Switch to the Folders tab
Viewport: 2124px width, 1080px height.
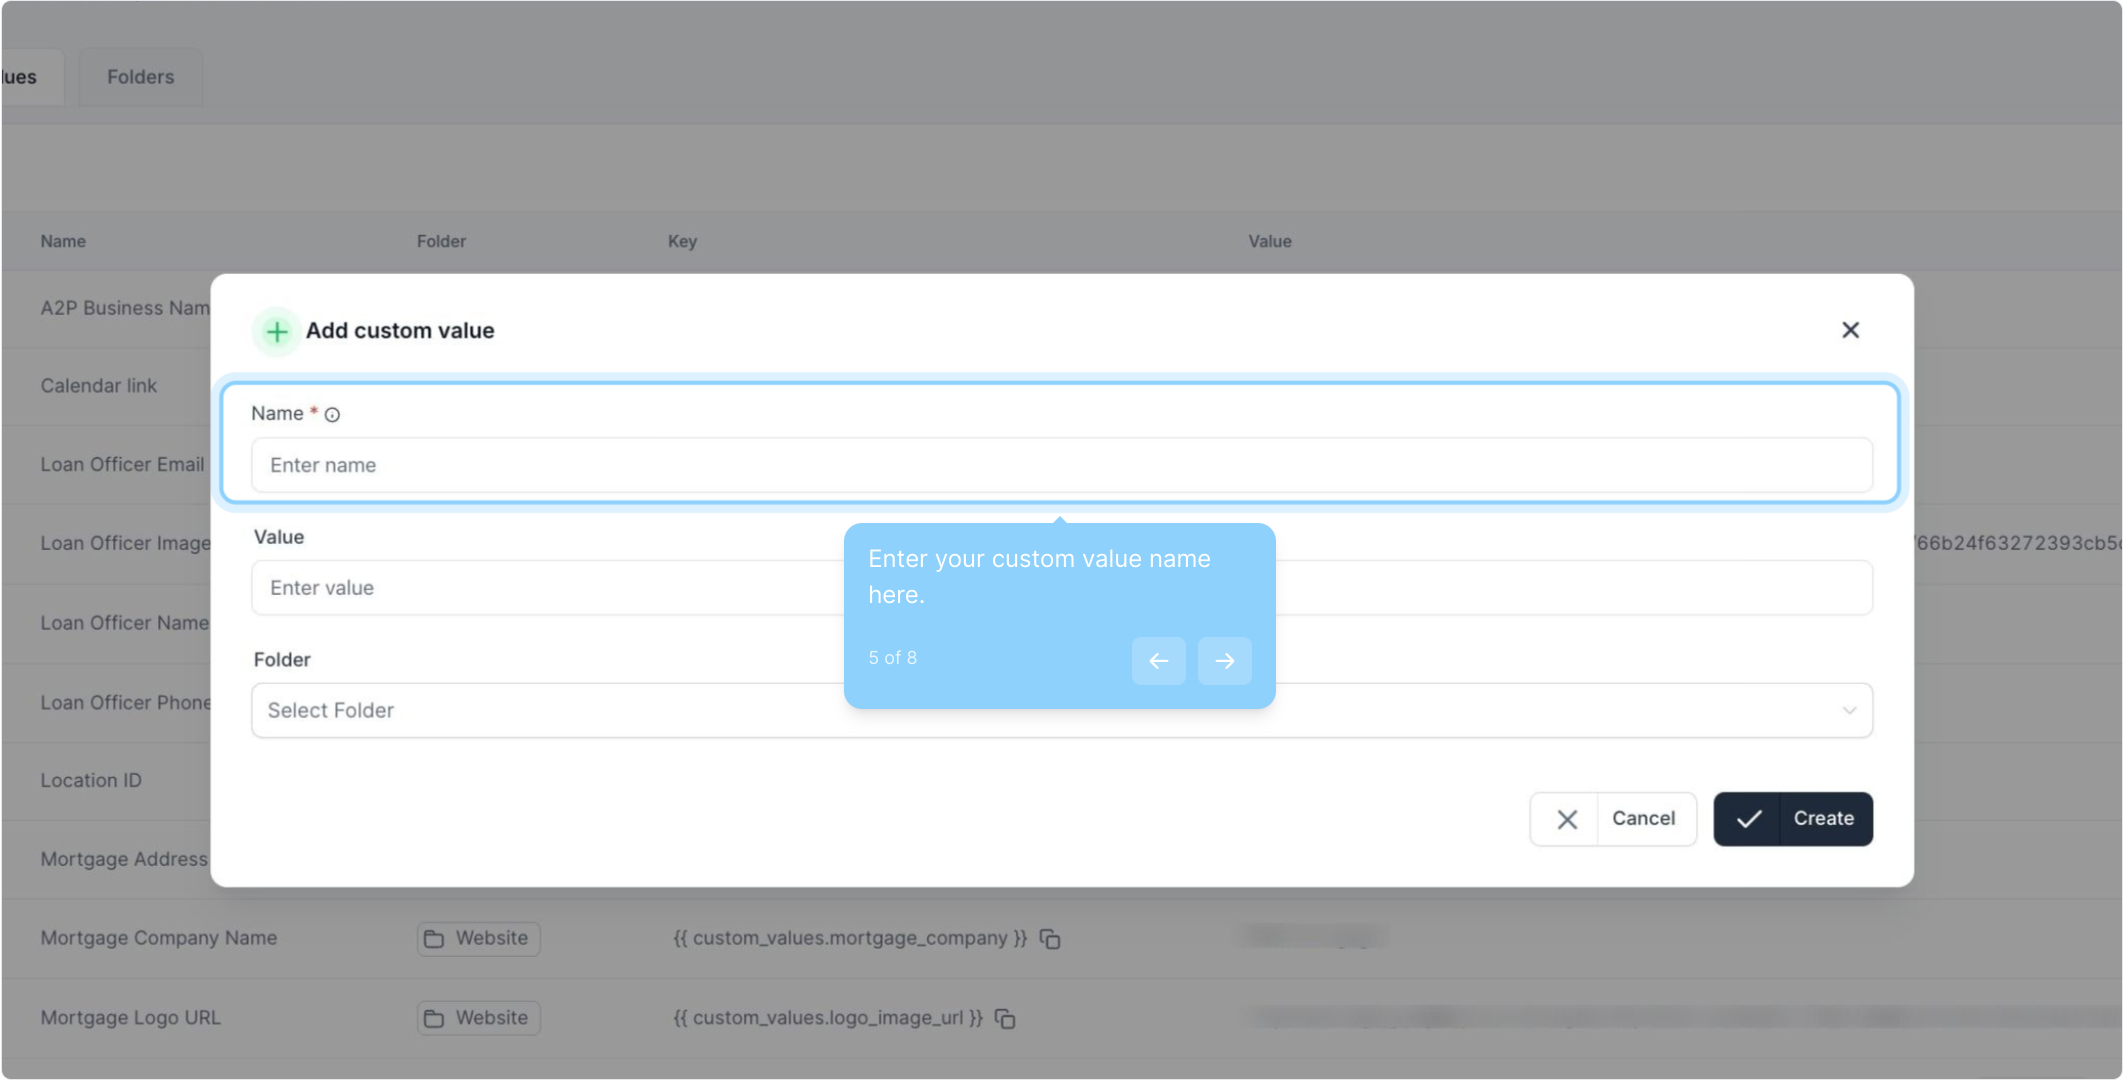coord(140,77)
